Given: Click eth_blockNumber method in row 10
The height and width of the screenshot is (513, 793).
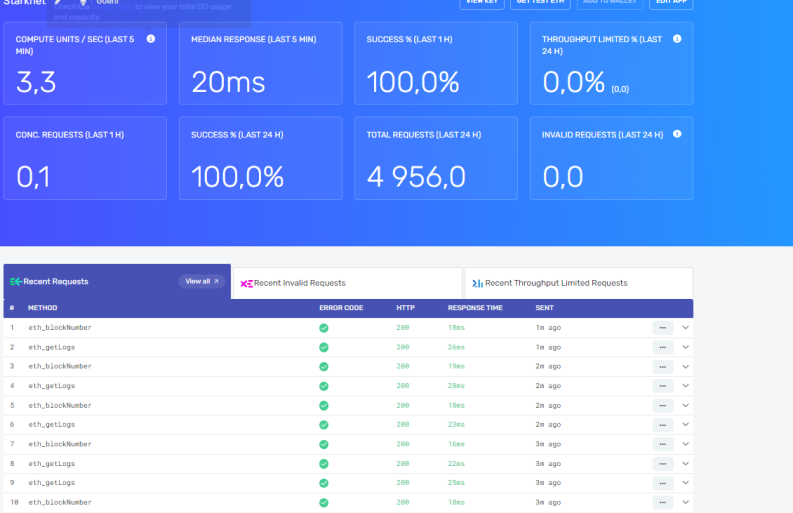Looking at the screenshot, I should 60,502.
